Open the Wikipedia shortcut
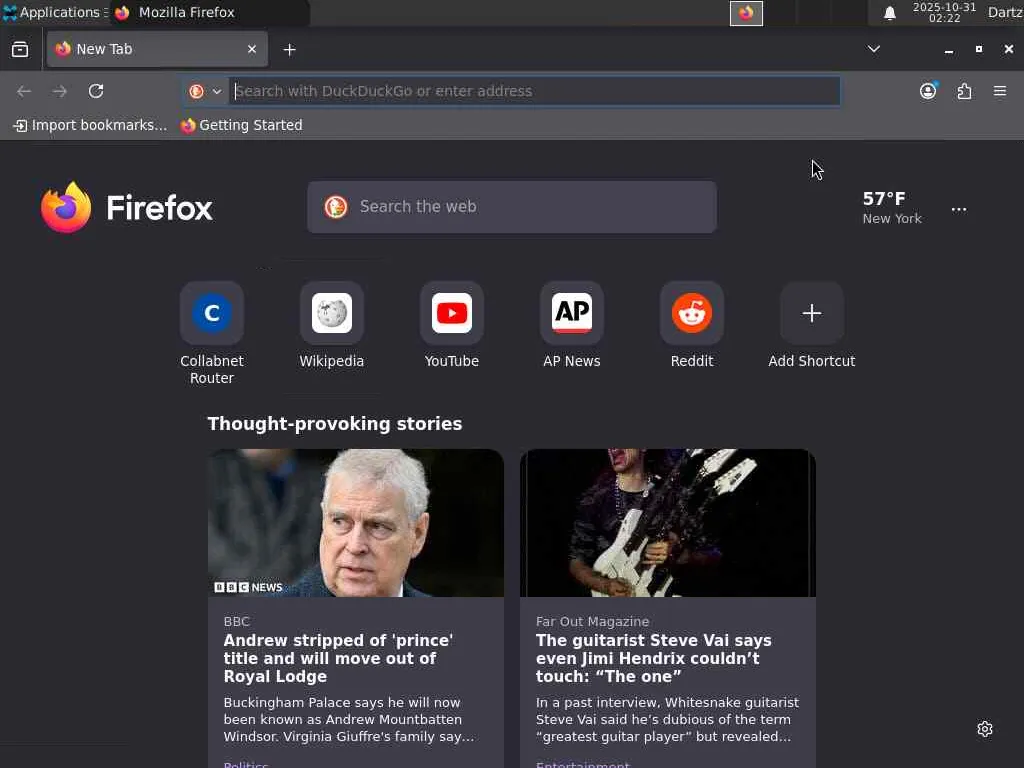 tap(332, 326)
